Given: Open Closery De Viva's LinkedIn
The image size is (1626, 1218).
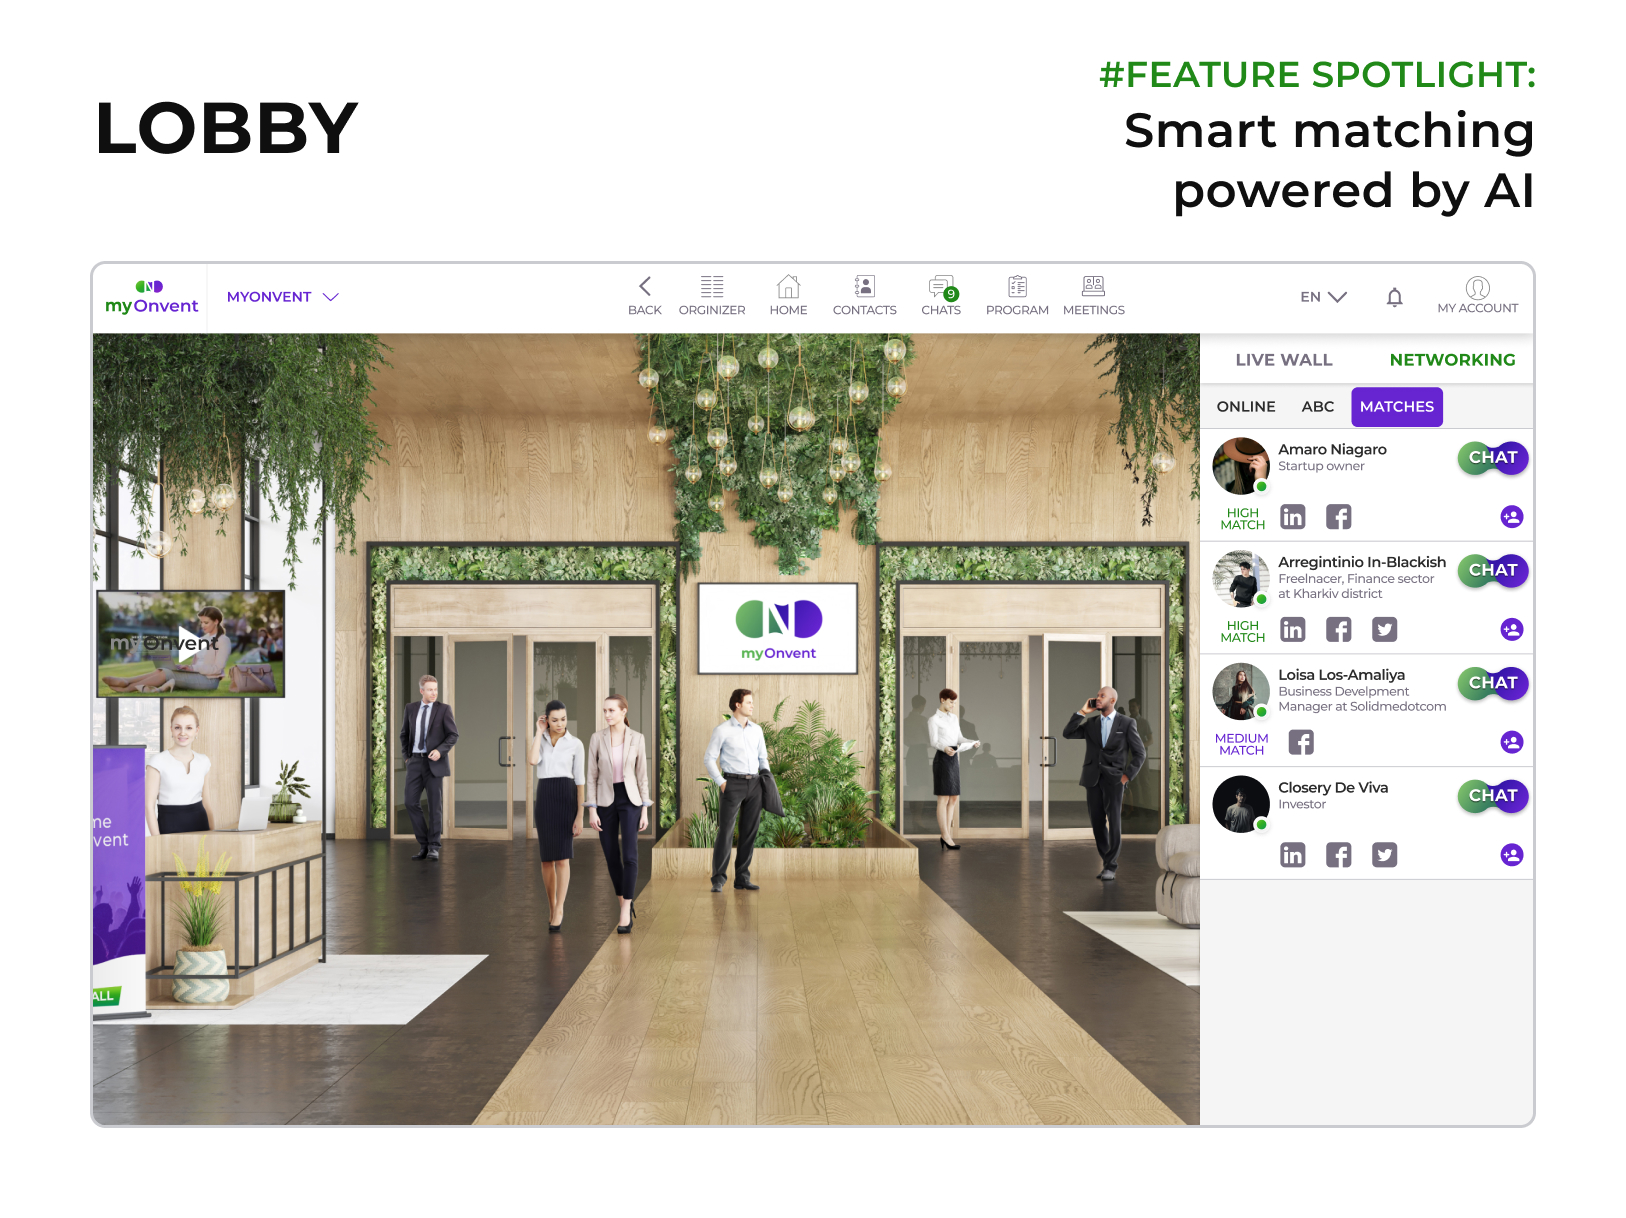Looking at the screenshot, I should click(1293, 855).
